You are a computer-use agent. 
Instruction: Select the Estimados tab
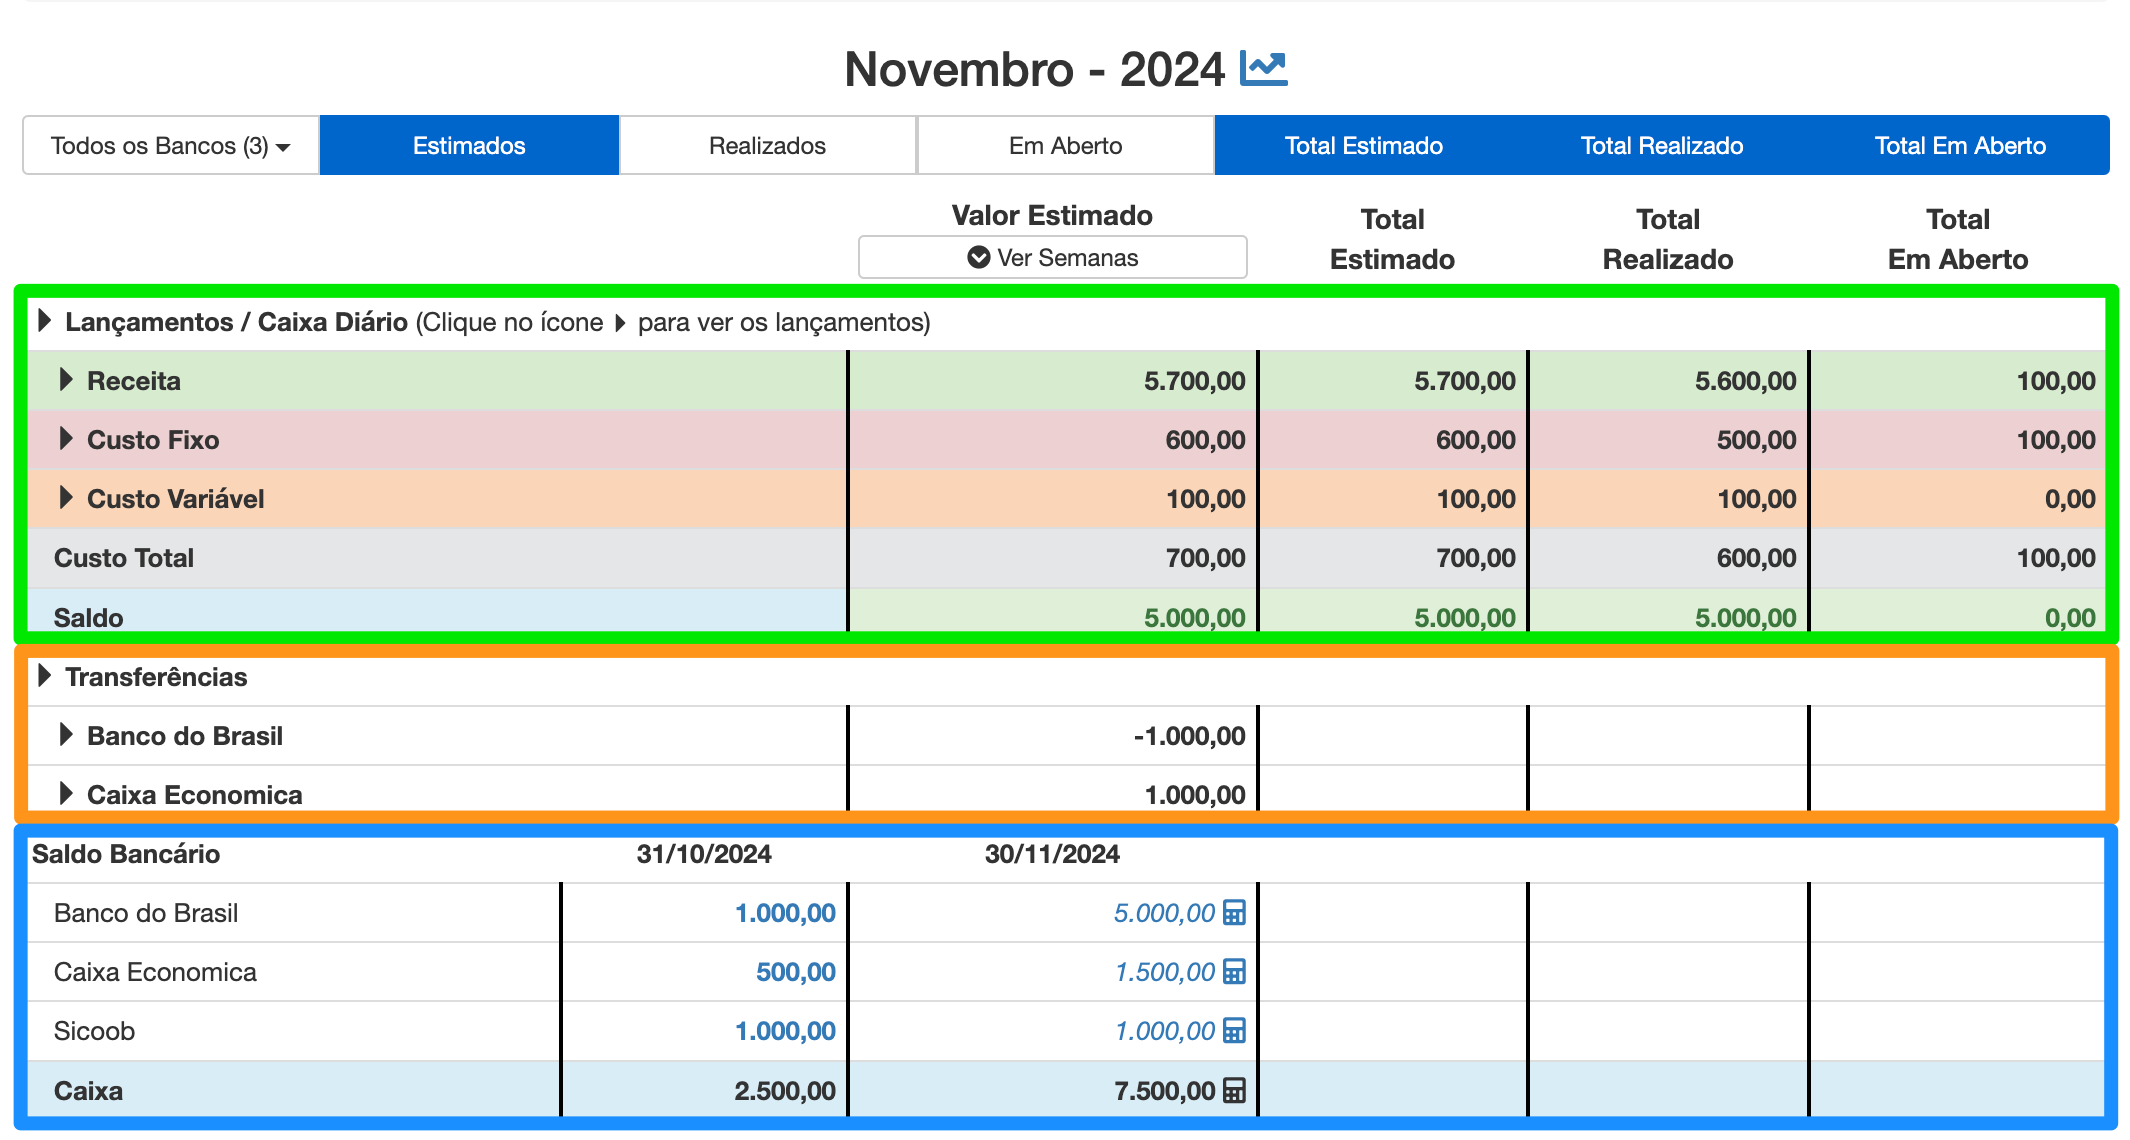click(x=469, y=145)
